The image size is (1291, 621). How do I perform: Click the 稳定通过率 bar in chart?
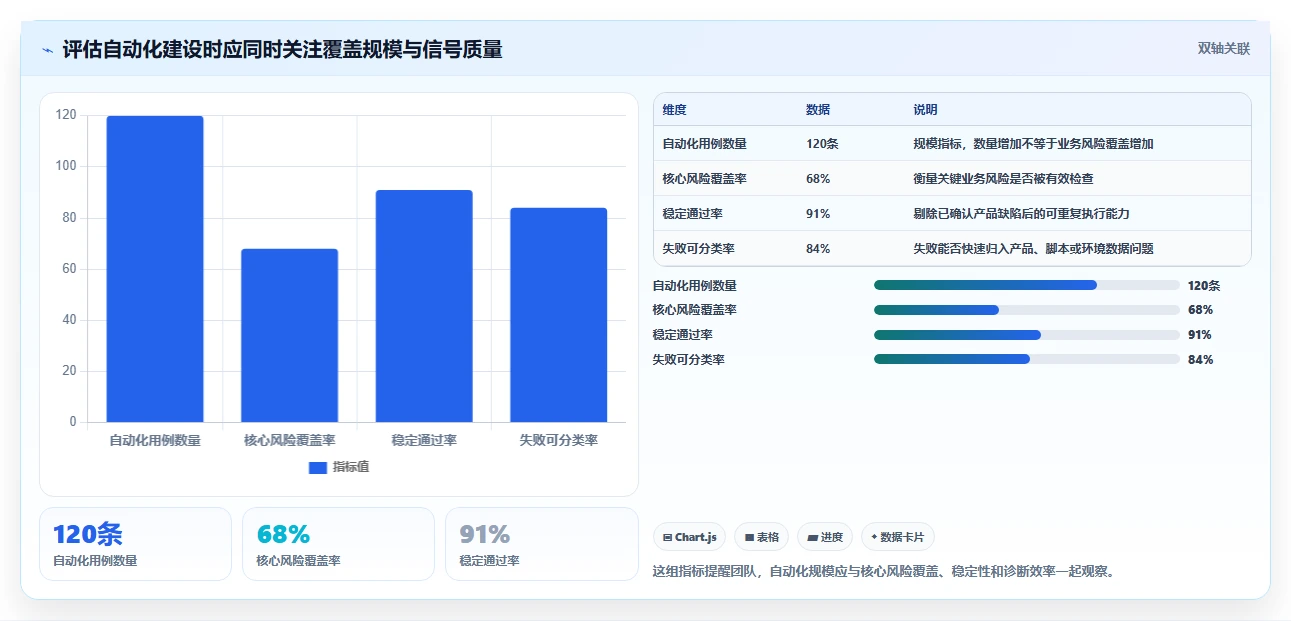424,306
